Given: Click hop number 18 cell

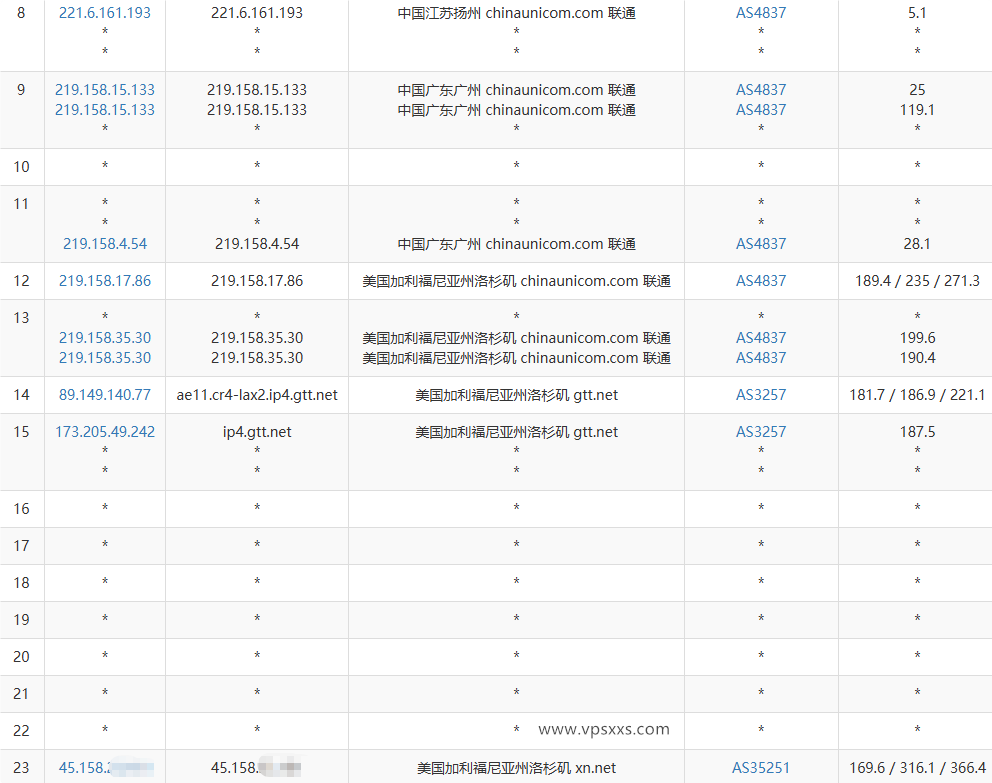Looking at the screenshot, I should tap(22, 583).
